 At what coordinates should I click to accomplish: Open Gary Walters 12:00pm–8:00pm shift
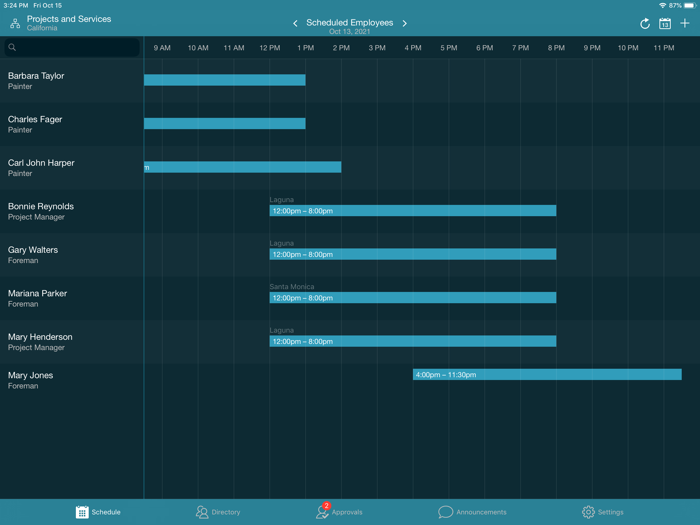413,254
